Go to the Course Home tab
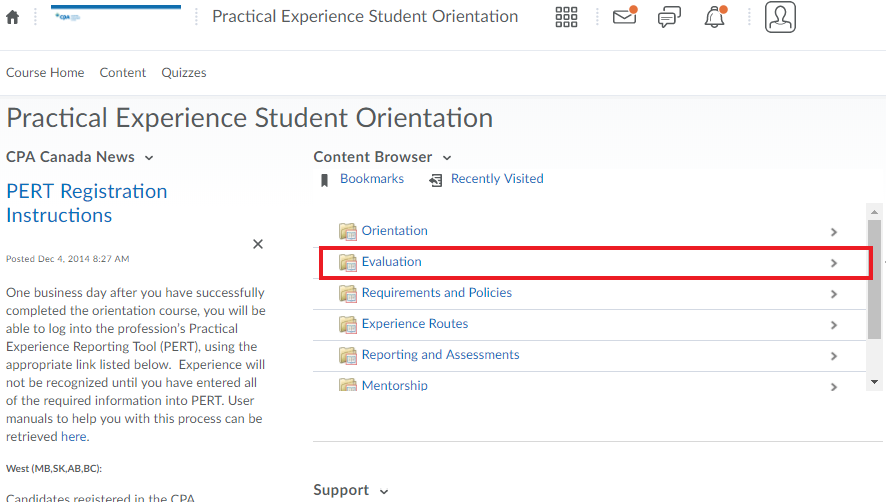 point(45,73)
